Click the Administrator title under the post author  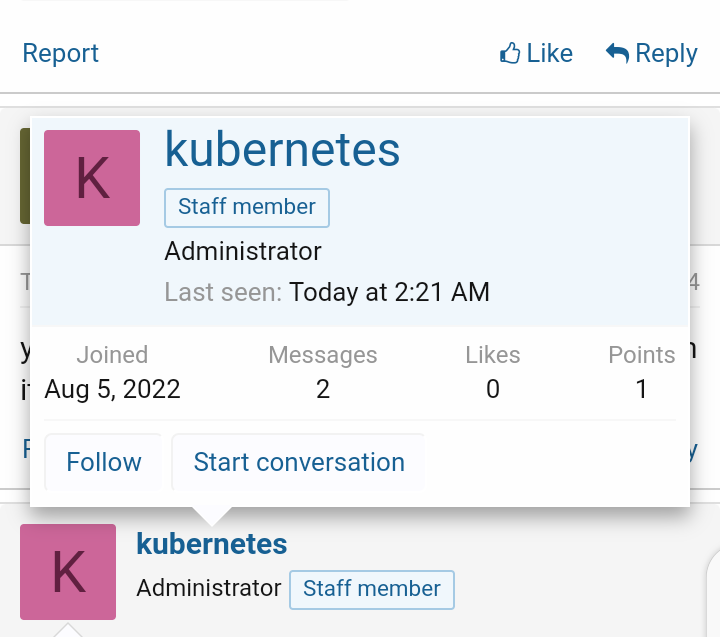(209, 588)
